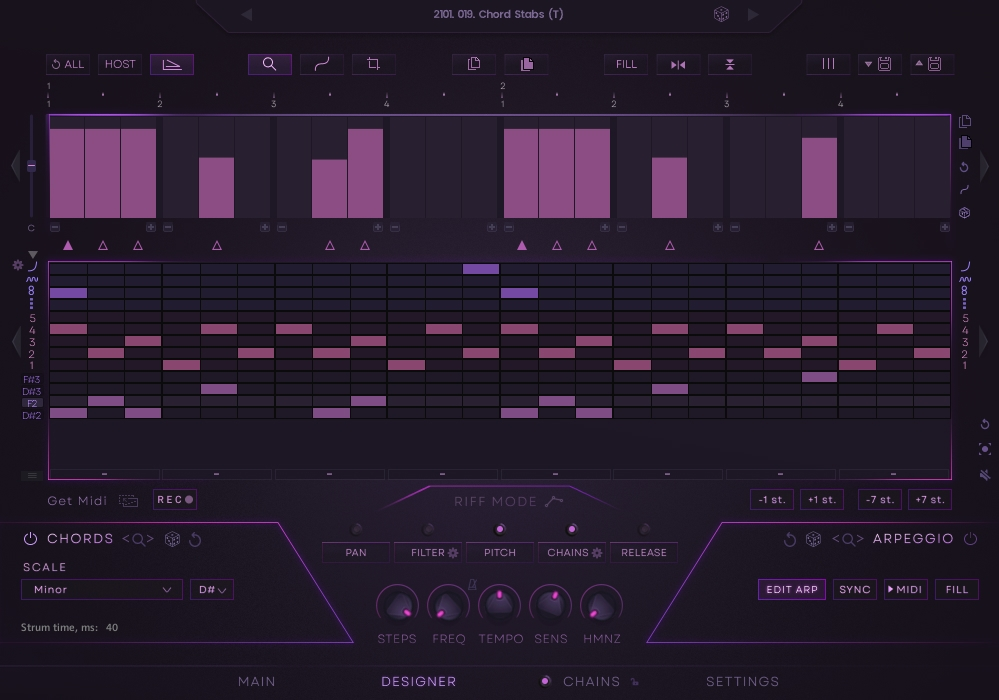
Task: Click the horizontal flip icon
Action: click(x=678, y=64)
